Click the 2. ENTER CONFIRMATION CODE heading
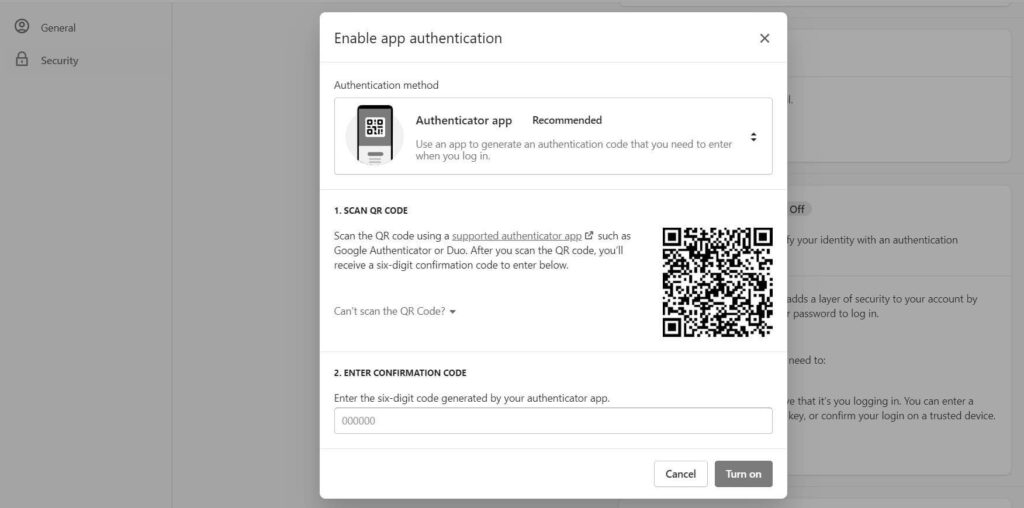The width and height of the screenshot is (1024, 508). 400,373
